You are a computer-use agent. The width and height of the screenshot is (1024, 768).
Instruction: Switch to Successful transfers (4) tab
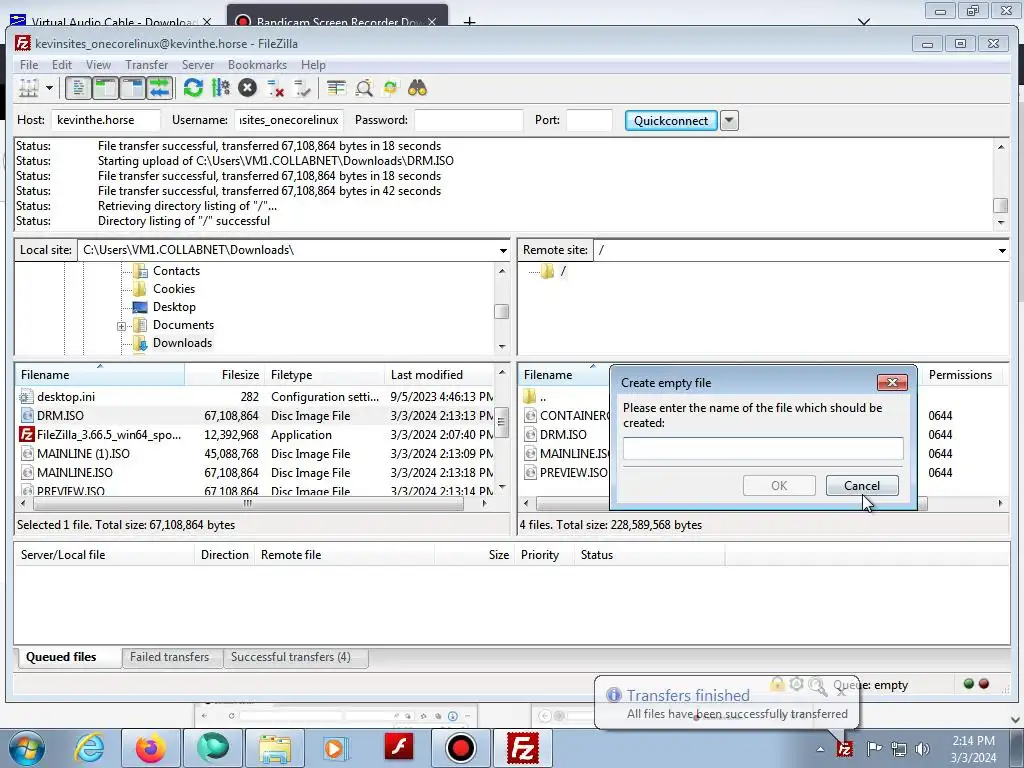(291, 657)
